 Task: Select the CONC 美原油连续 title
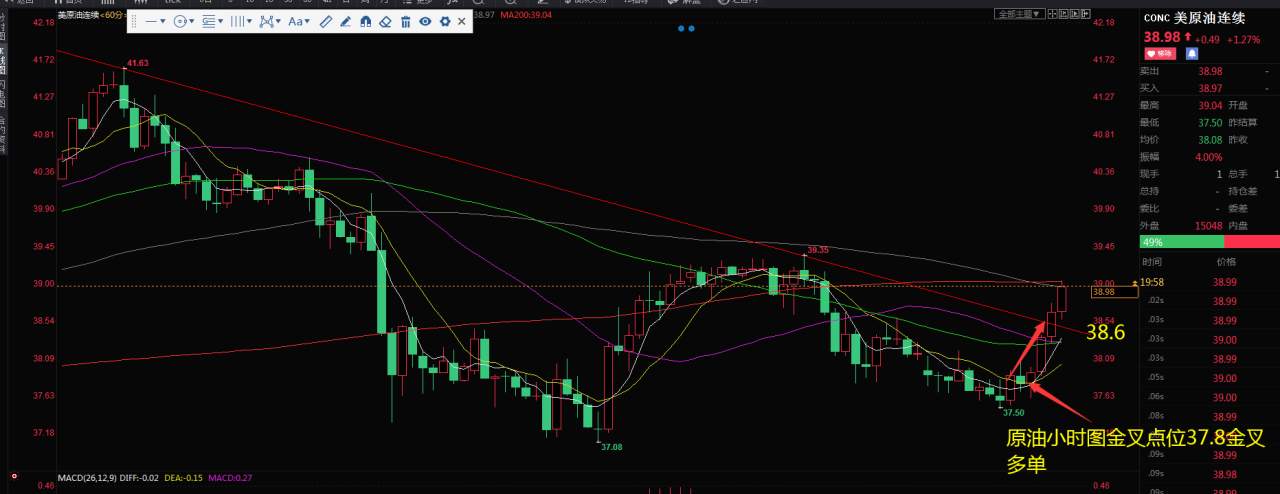point(1194,18)
